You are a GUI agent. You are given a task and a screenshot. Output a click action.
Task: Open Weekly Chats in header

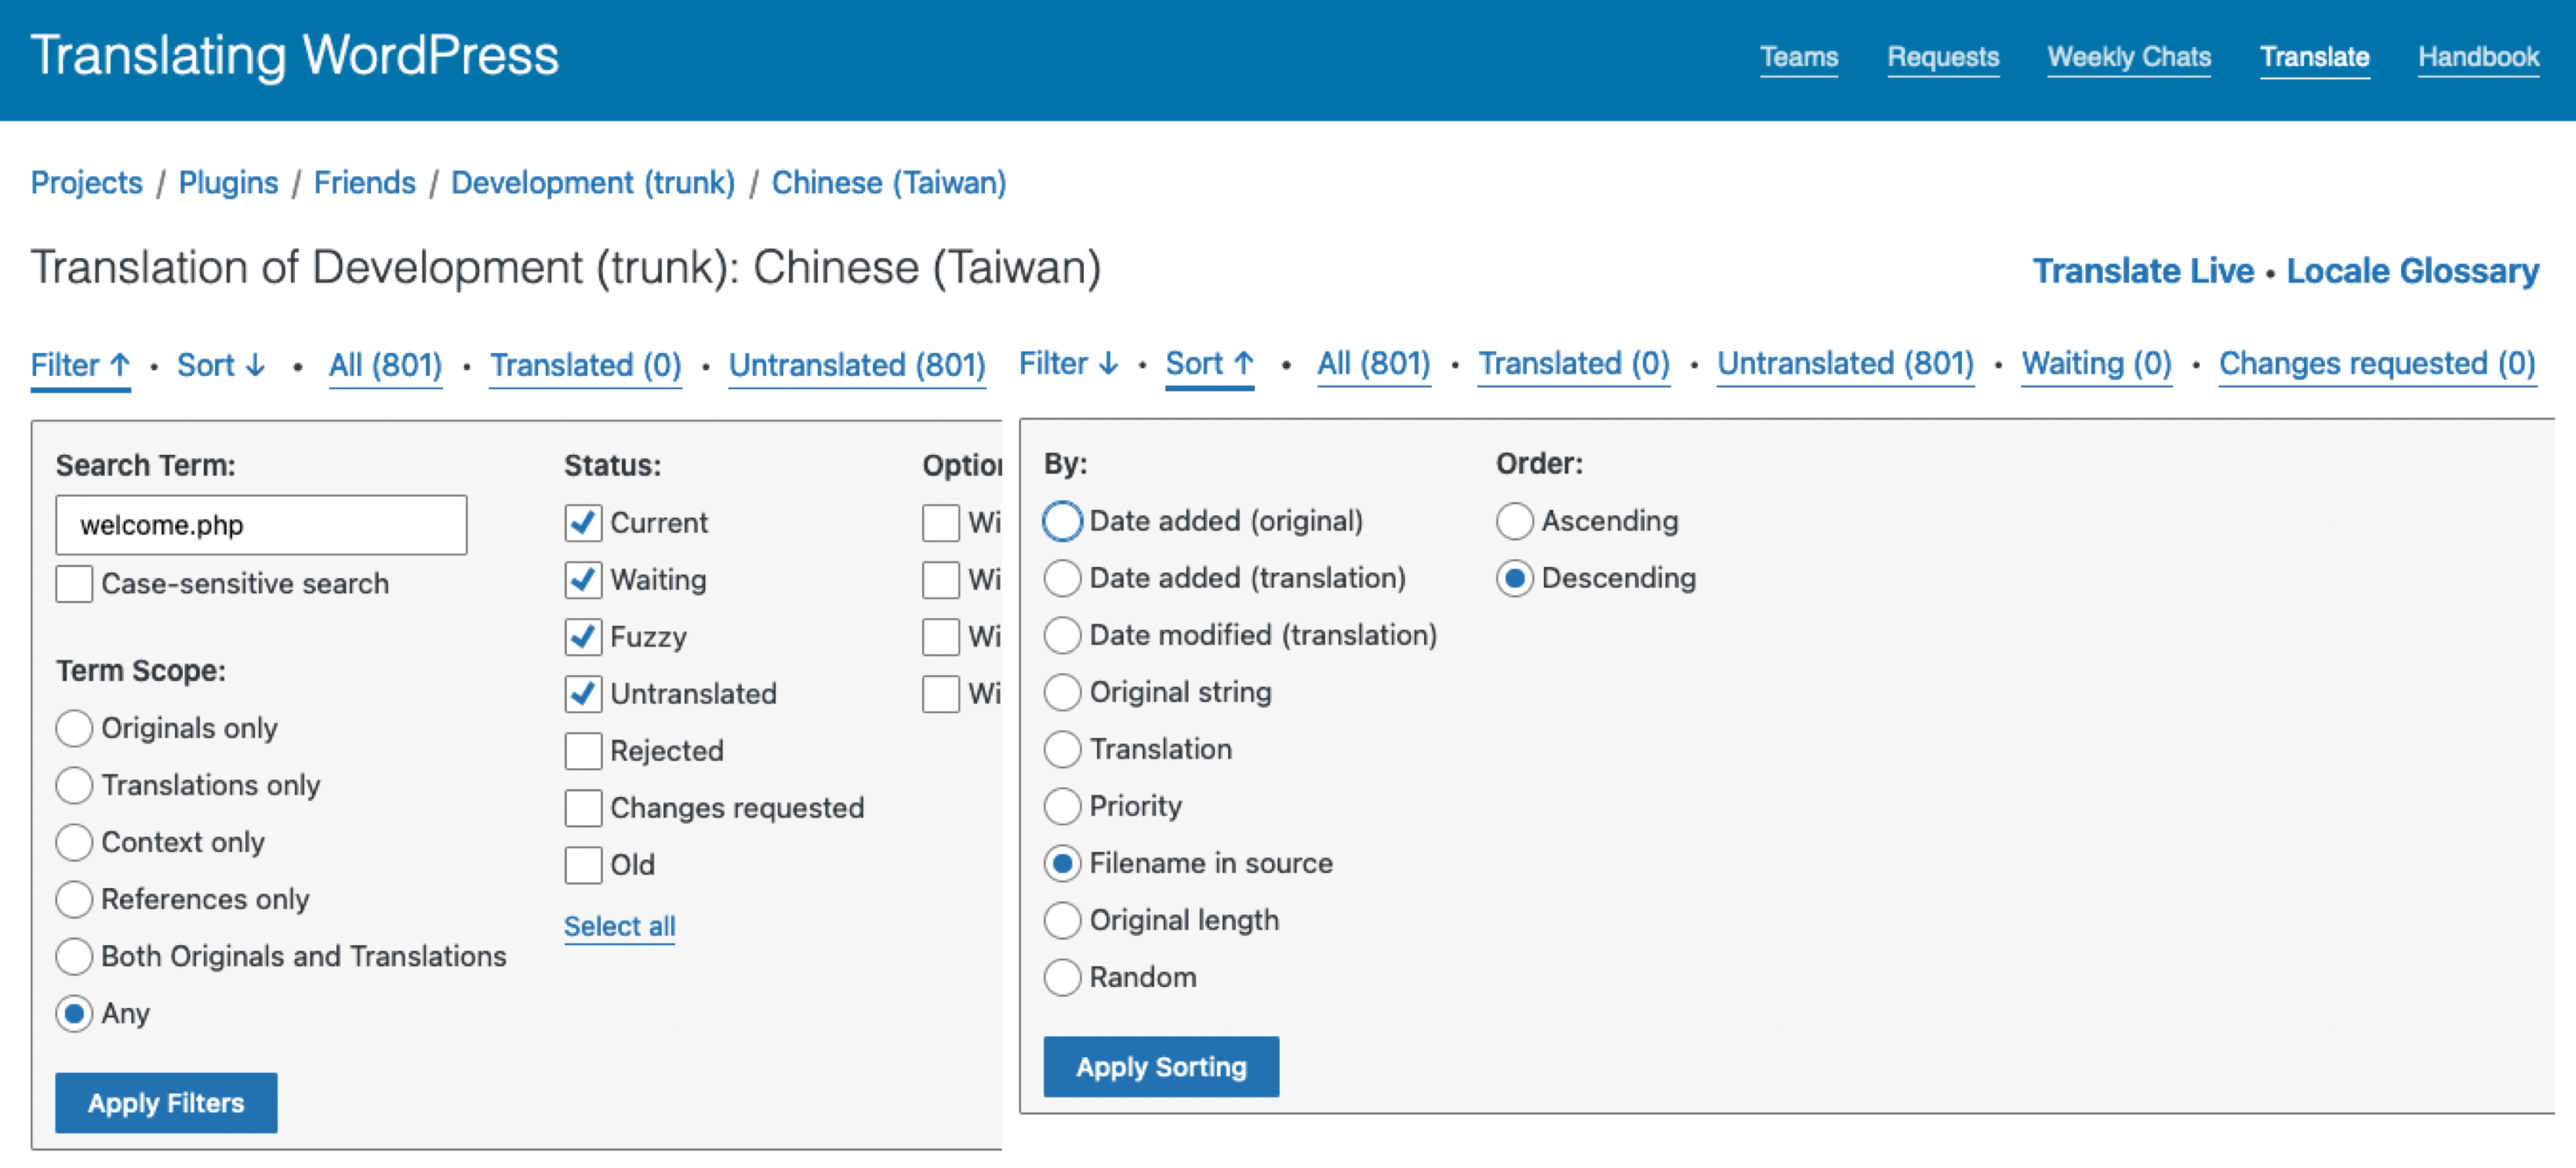pos(2128,57)
